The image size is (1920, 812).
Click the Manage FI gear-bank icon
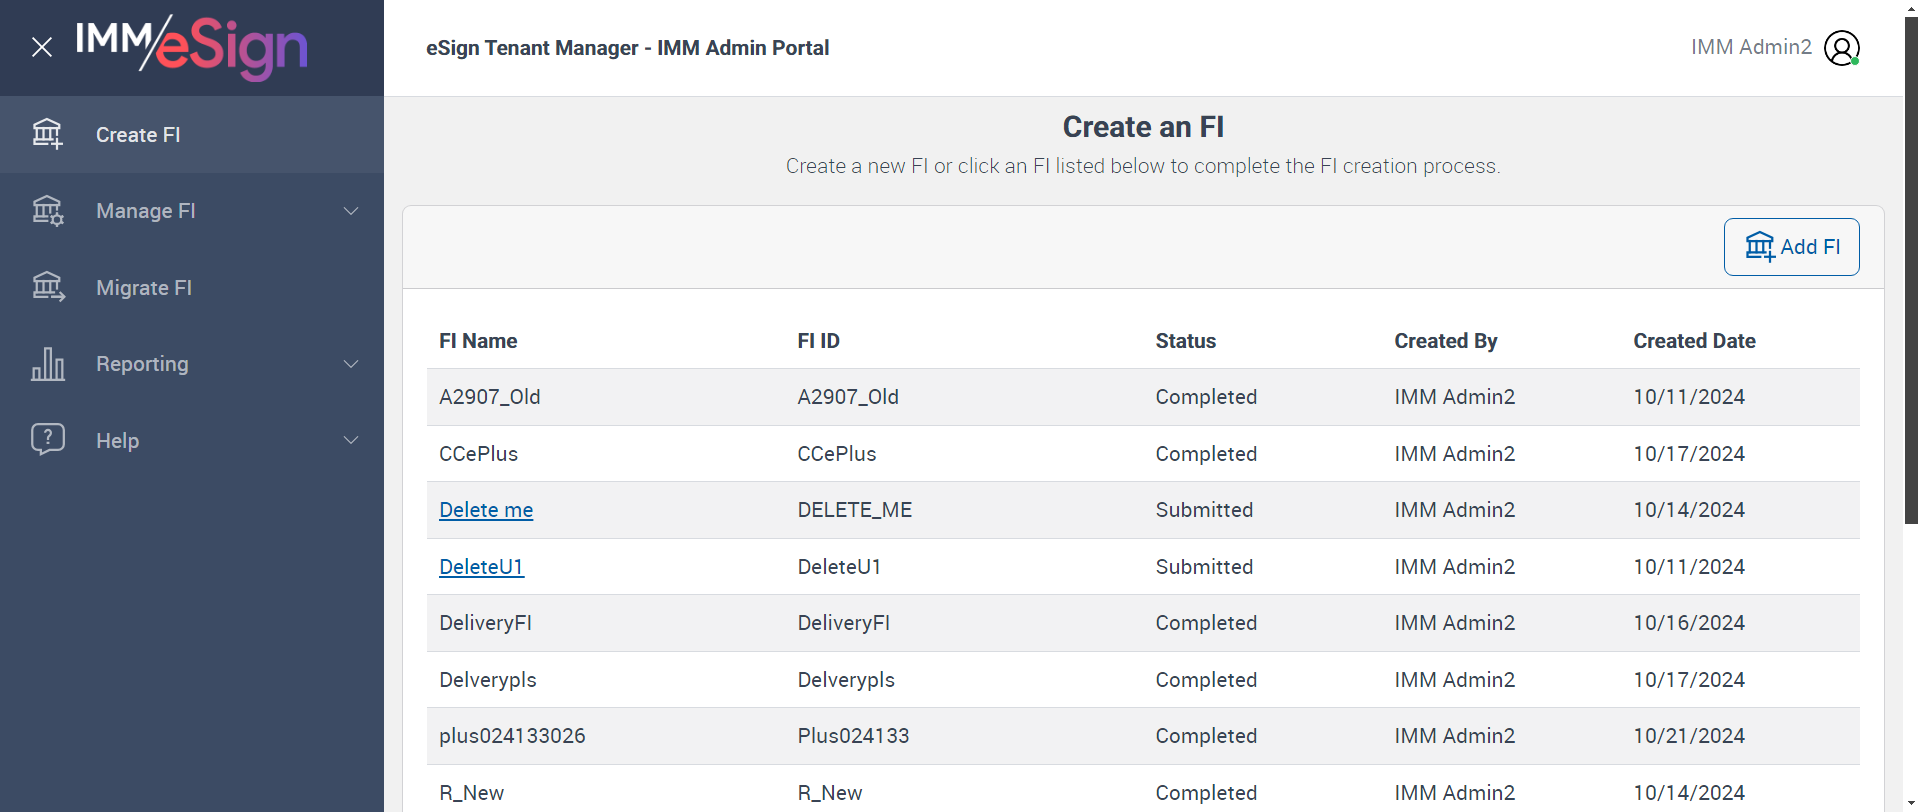[47, 211]
